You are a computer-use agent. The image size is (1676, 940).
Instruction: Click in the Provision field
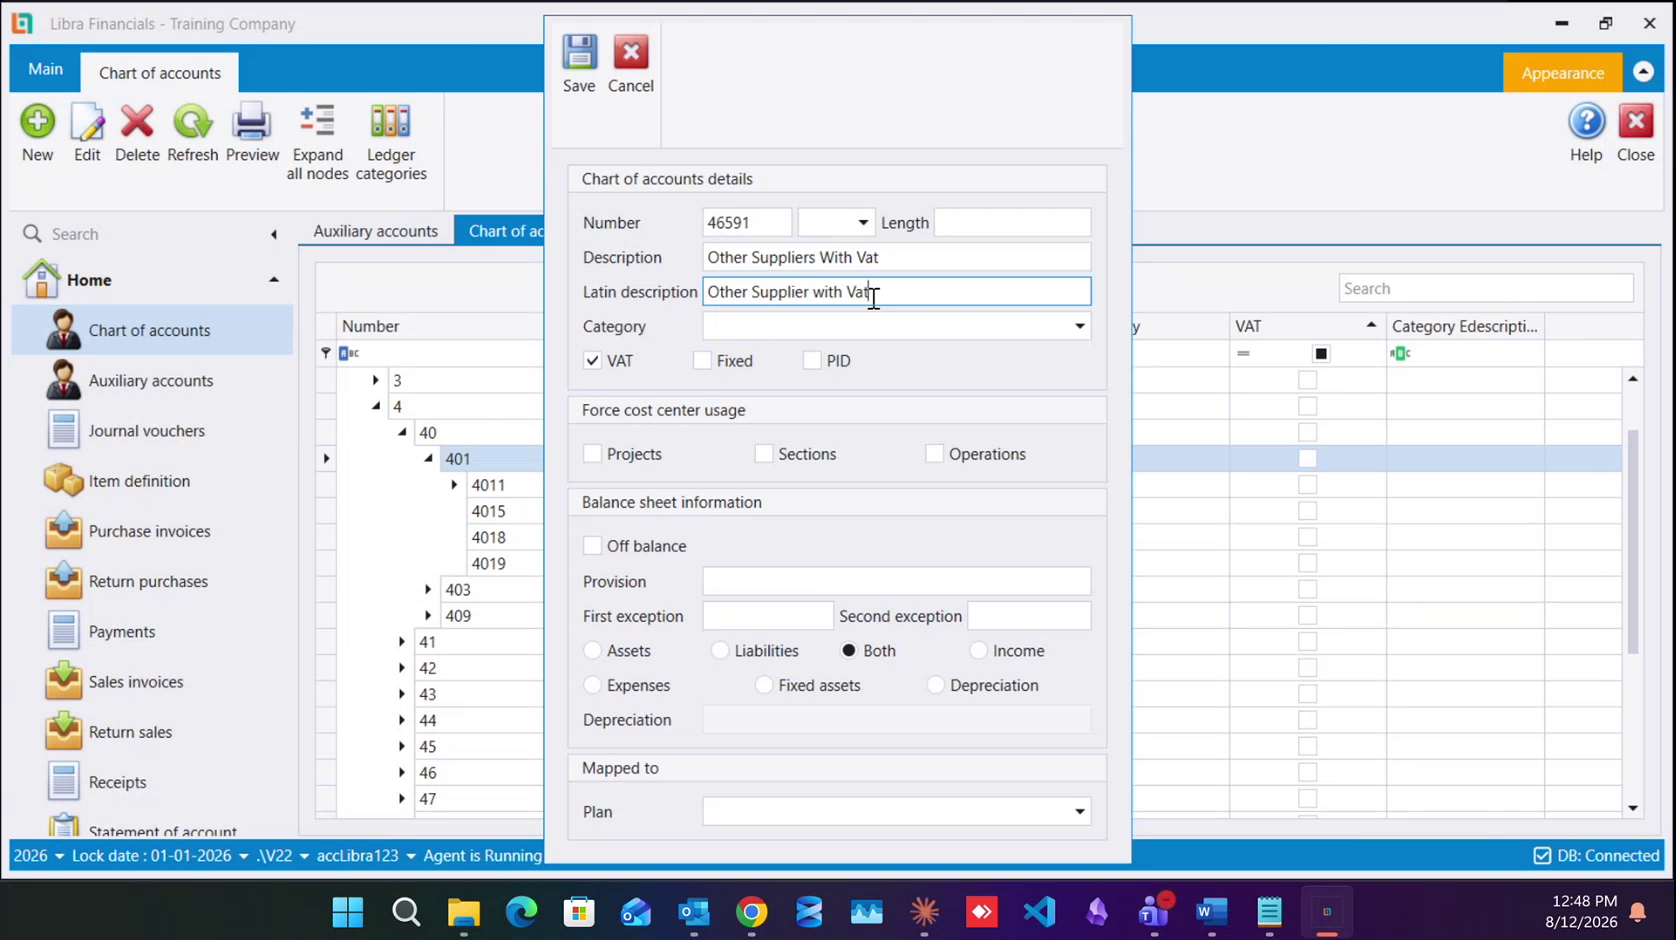[x=896, y=582]
